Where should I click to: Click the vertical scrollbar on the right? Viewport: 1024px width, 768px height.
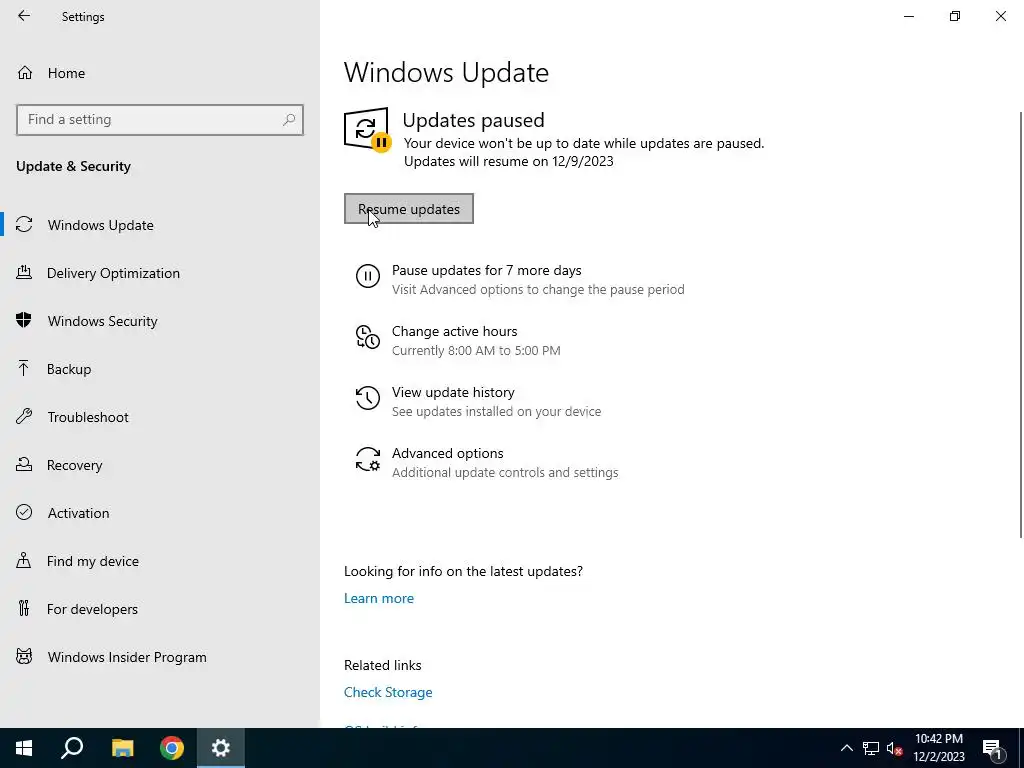(x=1021, y=325)
